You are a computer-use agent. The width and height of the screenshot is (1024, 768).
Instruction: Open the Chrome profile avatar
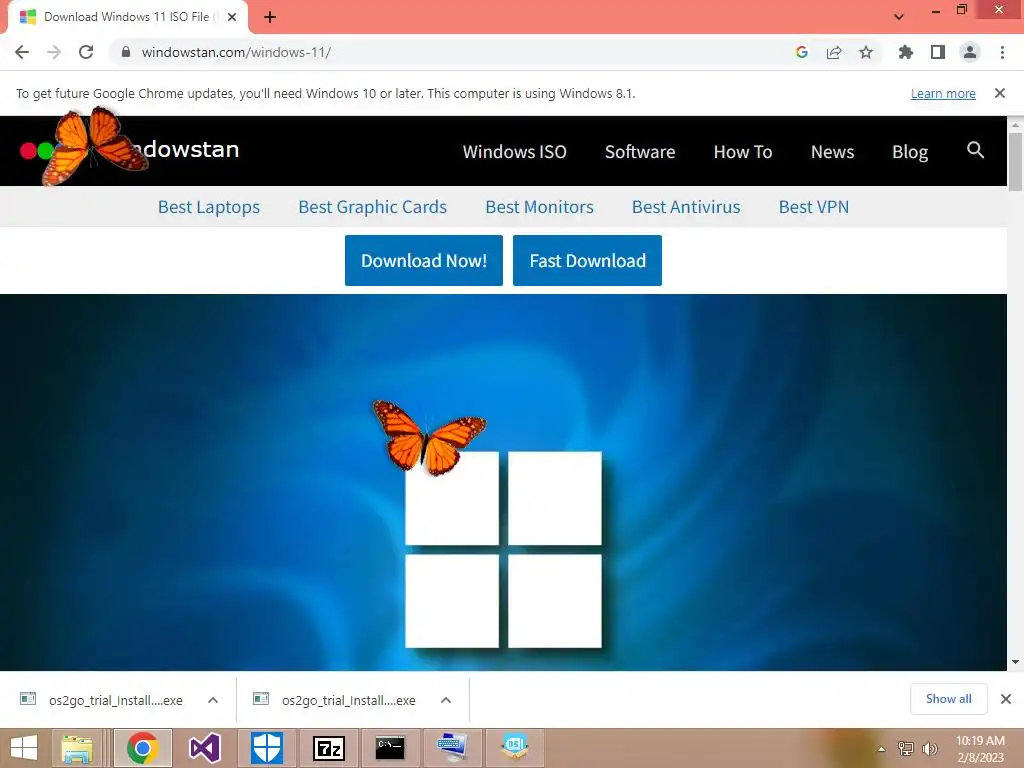[x=970, y=52]
